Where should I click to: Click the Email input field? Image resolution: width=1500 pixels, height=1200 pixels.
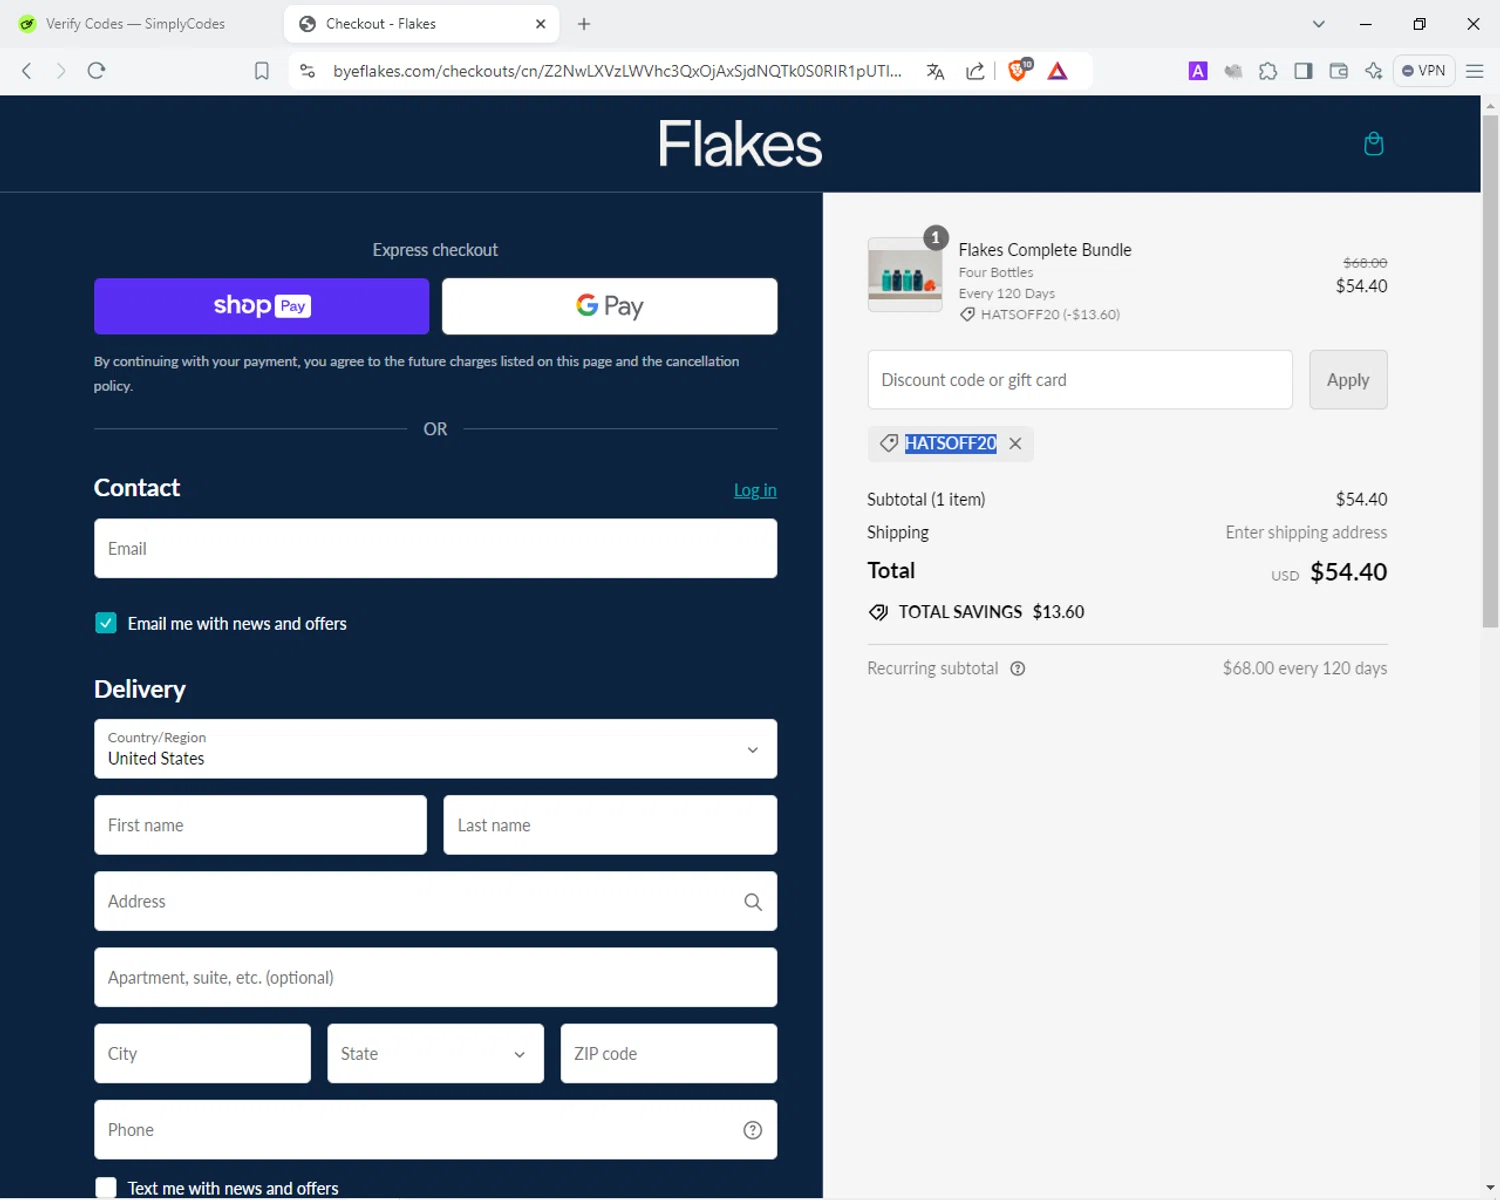click(435, 548)
